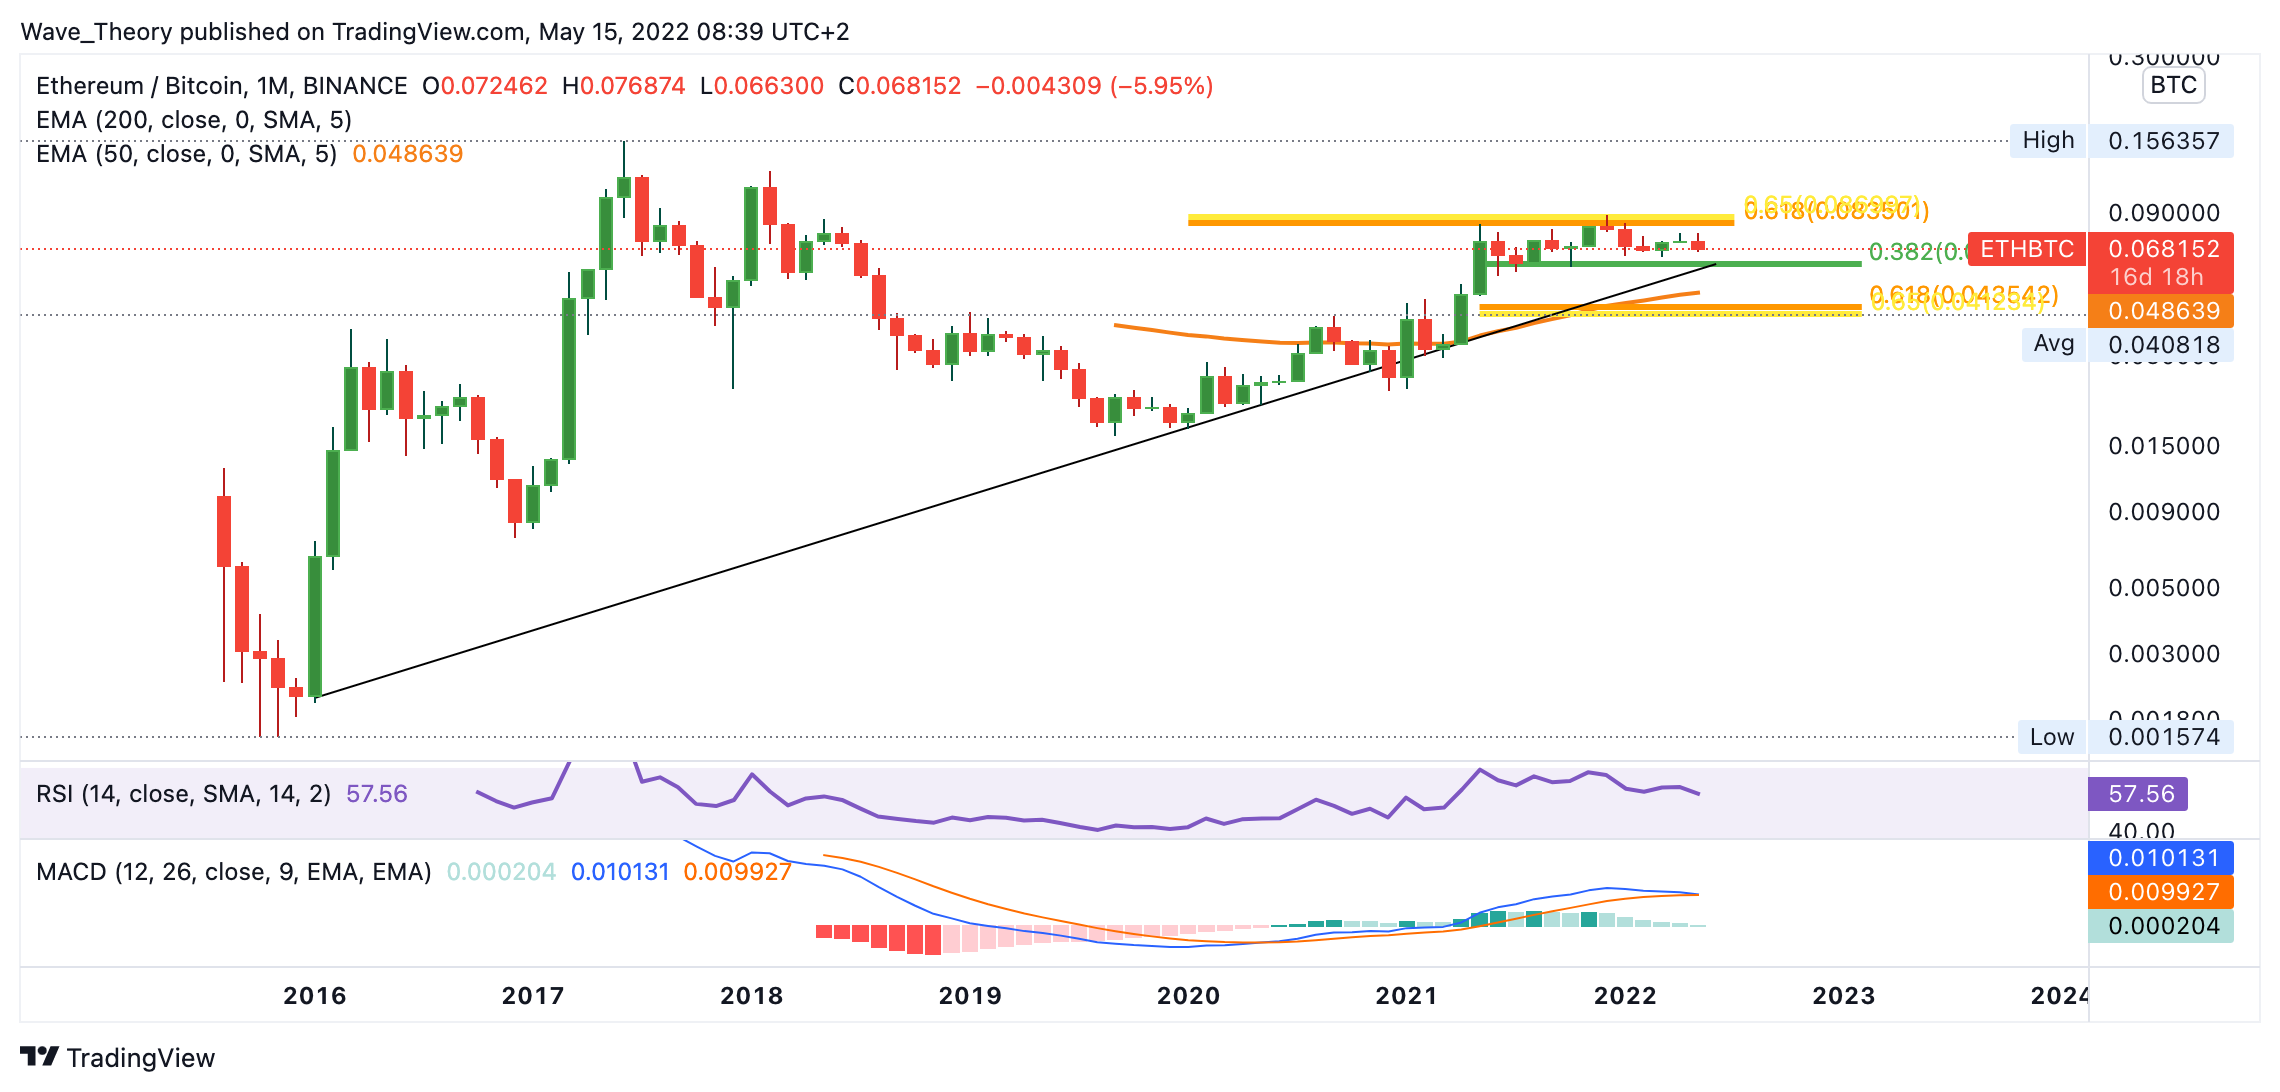Click the BTC currency badge
Viewport: 2280px width, 1092px height.
click(x=2173, y=85)
